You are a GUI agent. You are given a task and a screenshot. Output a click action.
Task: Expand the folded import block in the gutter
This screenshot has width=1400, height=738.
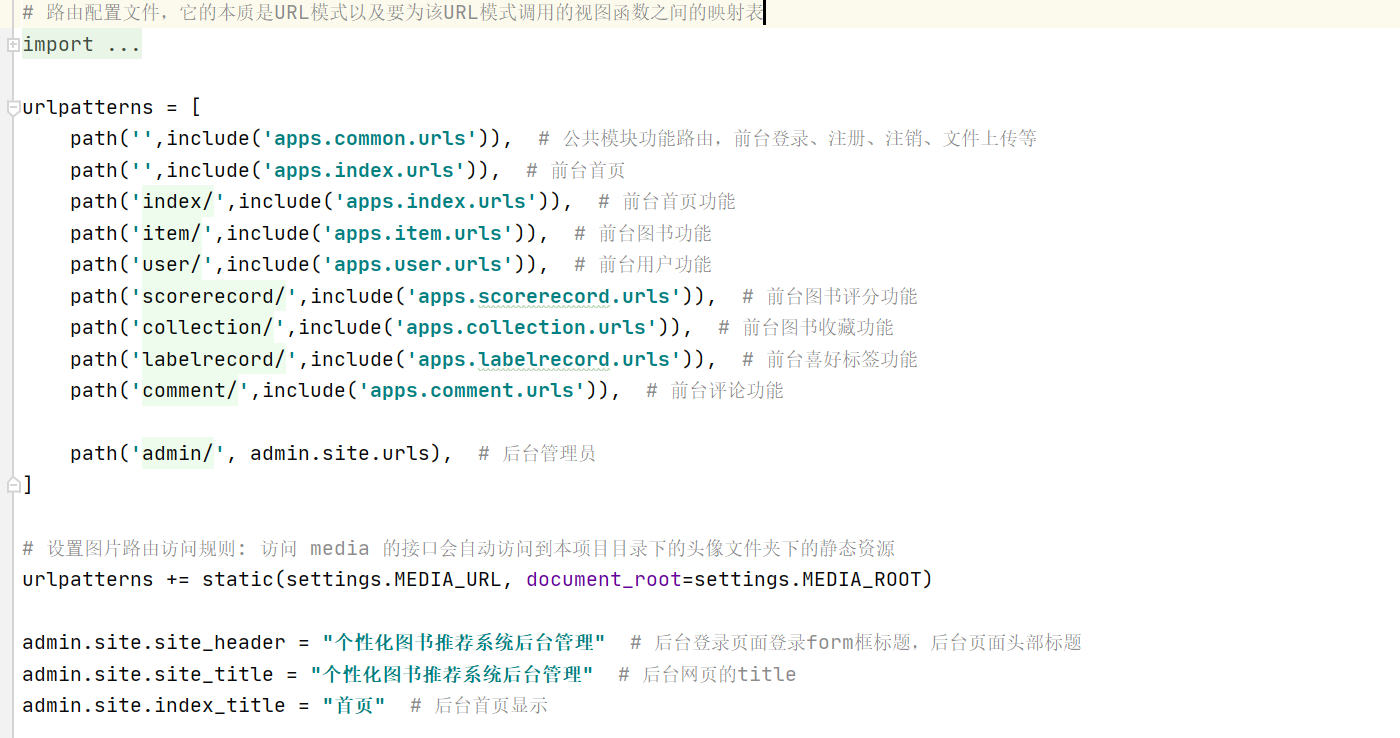click(x=12, y=45)
